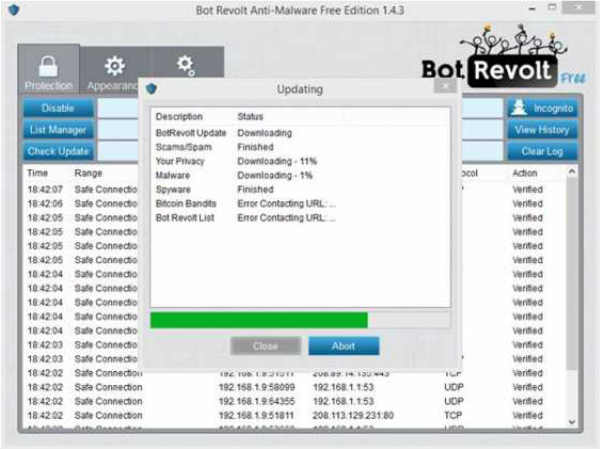The image size is (600, 450).
Task: Click the shield icon in Updating dialog title
Action: (152, 89)
